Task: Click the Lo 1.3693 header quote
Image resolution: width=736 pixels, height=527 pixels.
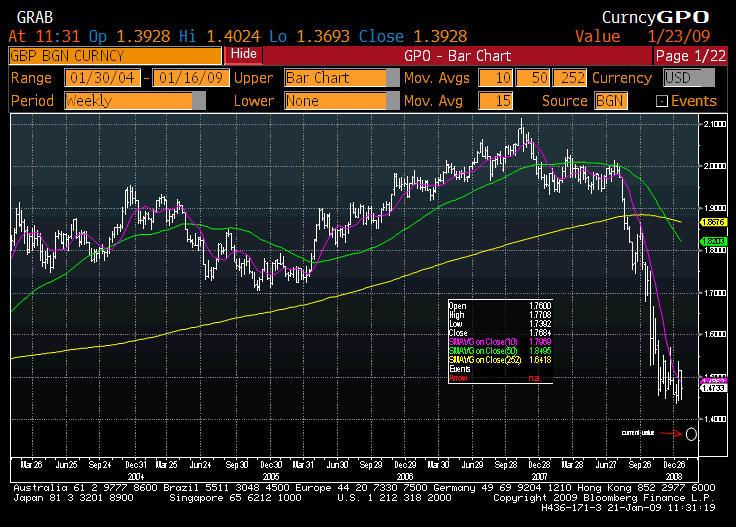Action: 309,36
